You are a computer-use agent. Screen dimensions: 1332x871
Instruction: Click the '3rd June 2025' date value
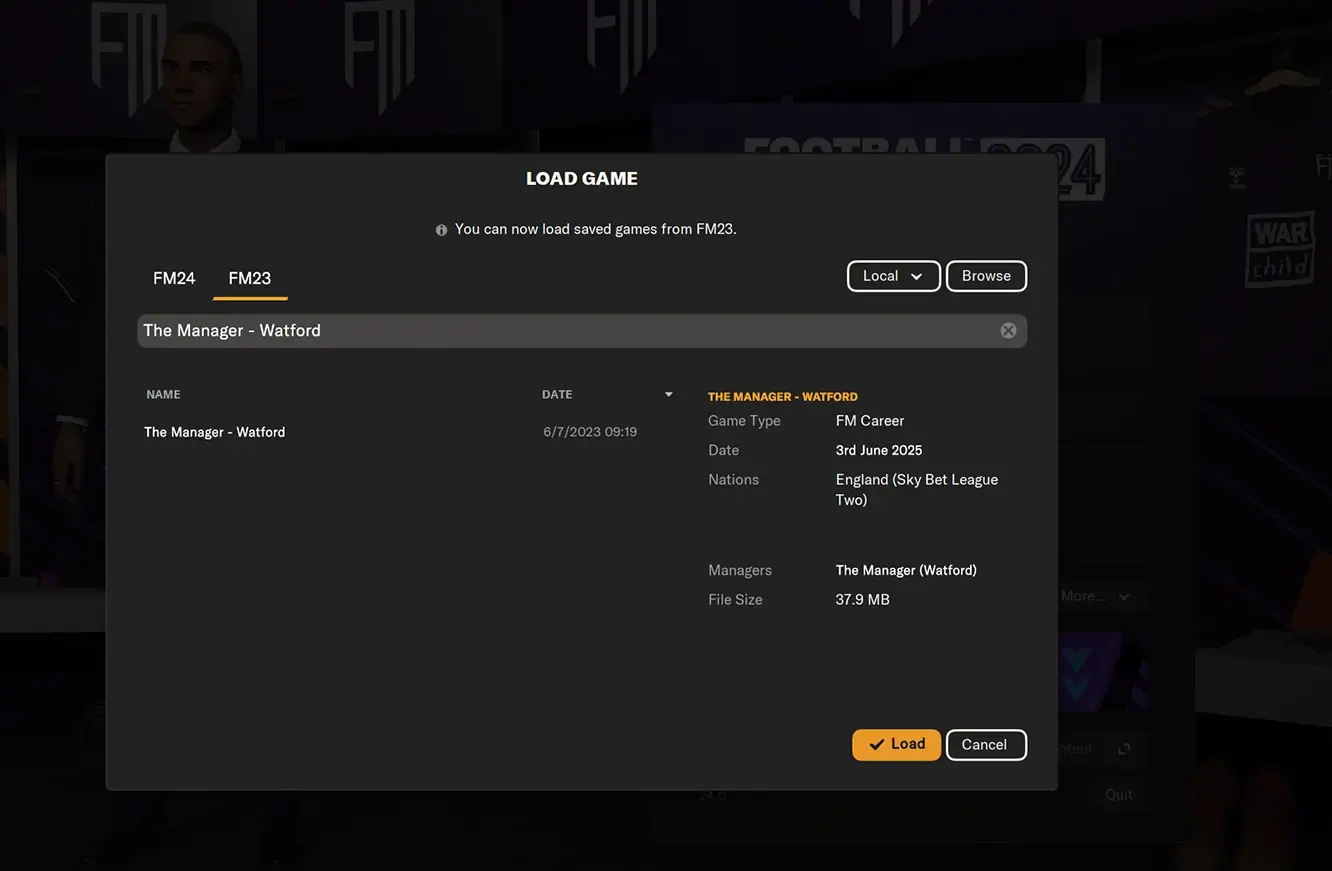click(879, 450)
